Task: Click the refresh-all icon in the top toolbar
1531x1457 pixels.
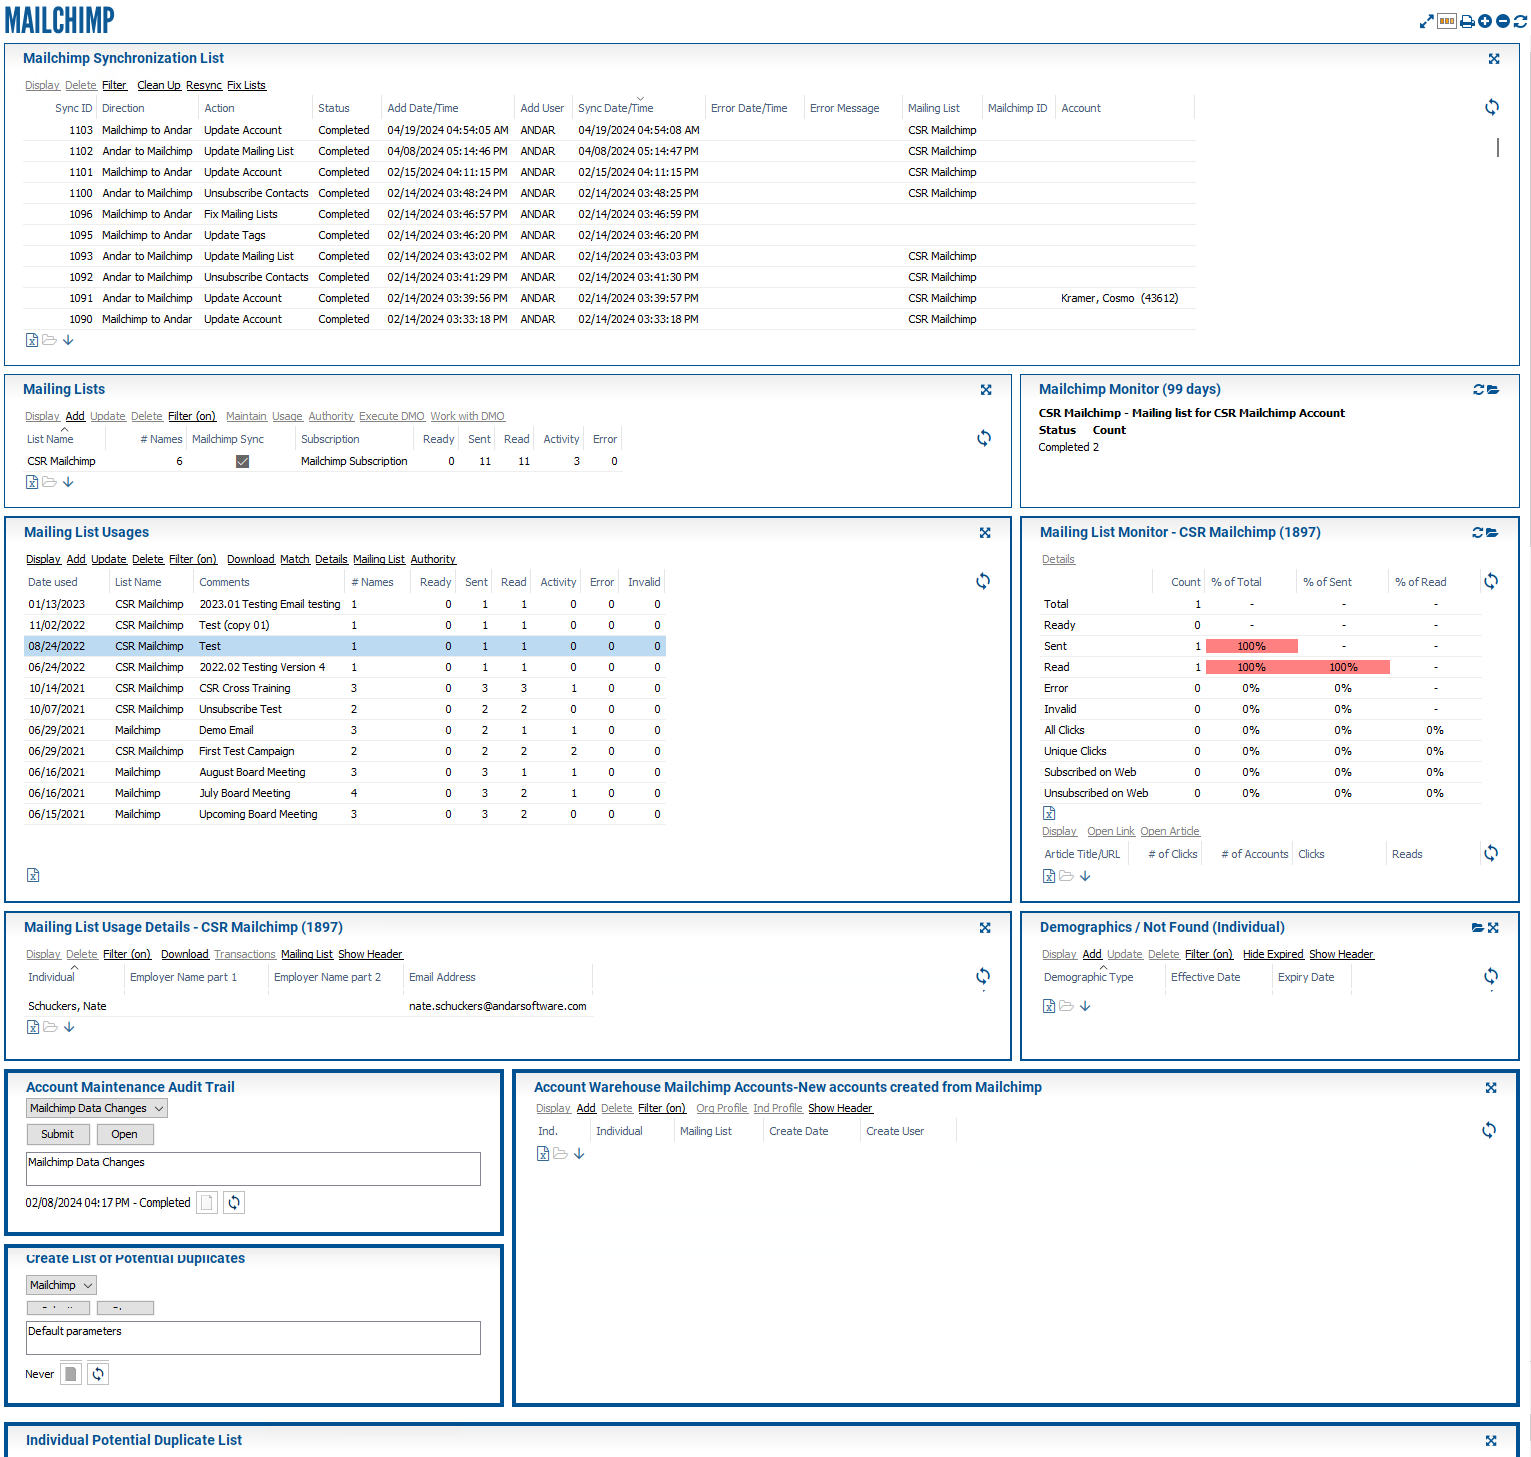Action: [1520, 21]
